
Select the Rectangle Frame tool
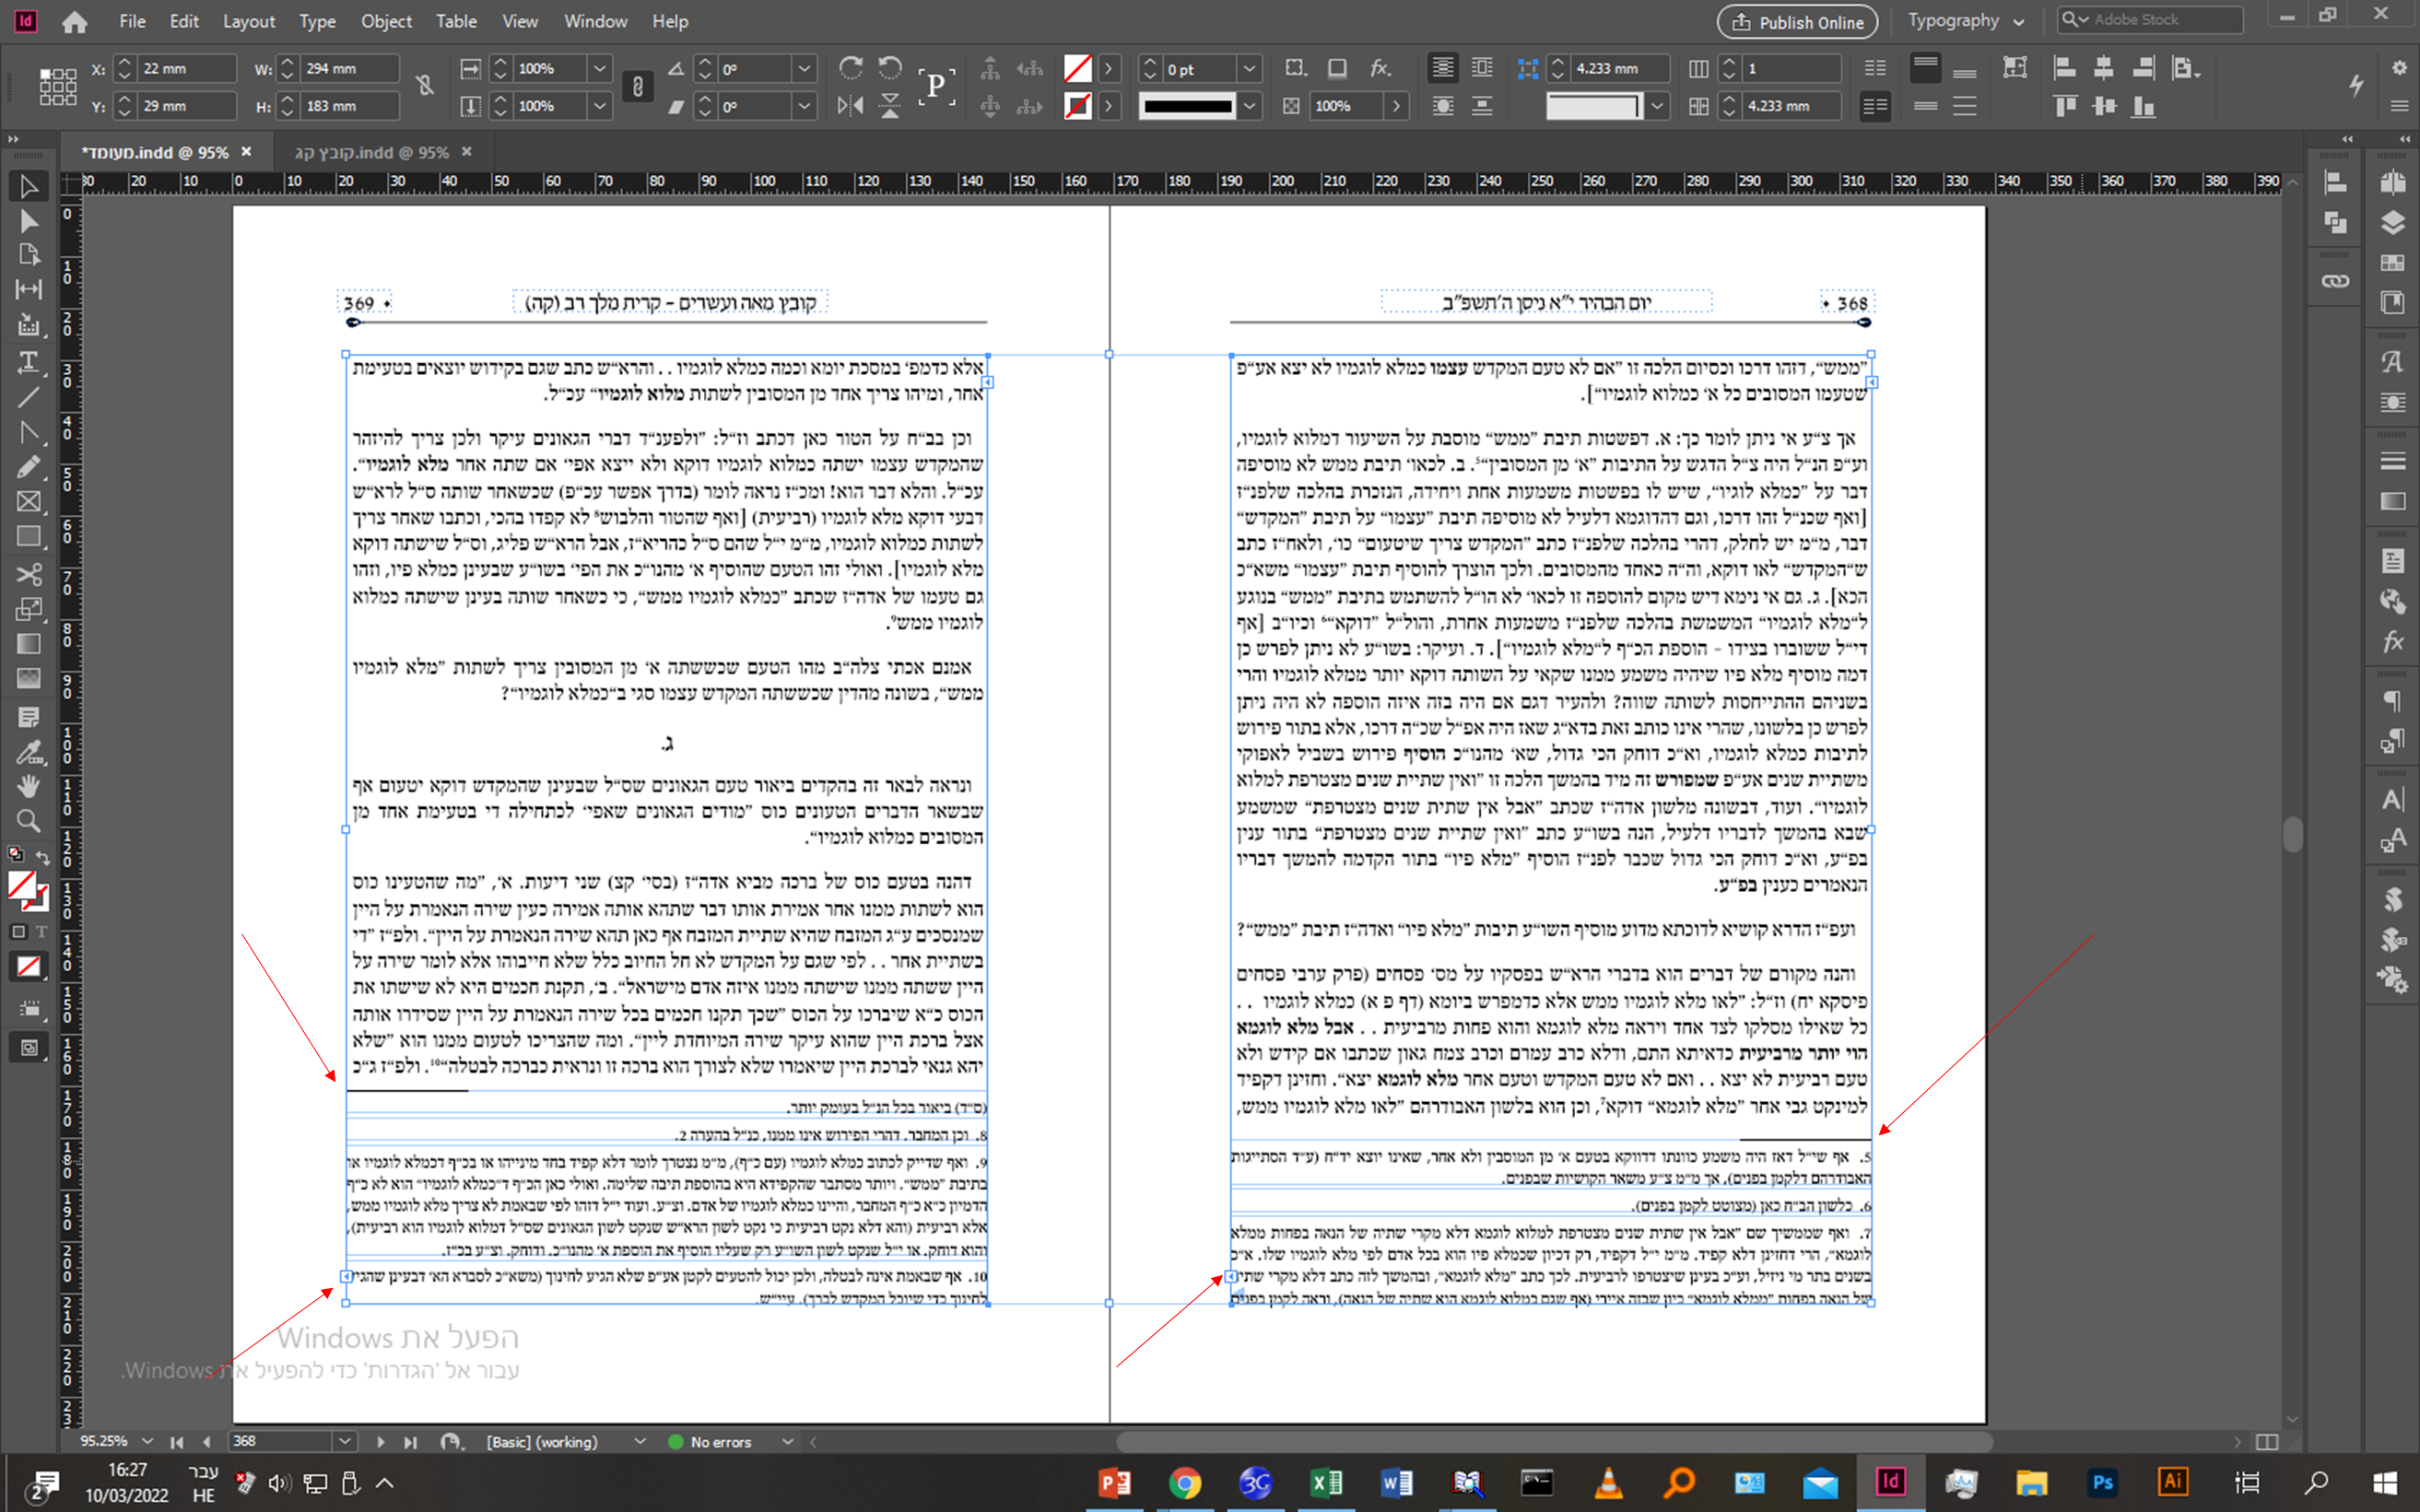tap(28, 502)
